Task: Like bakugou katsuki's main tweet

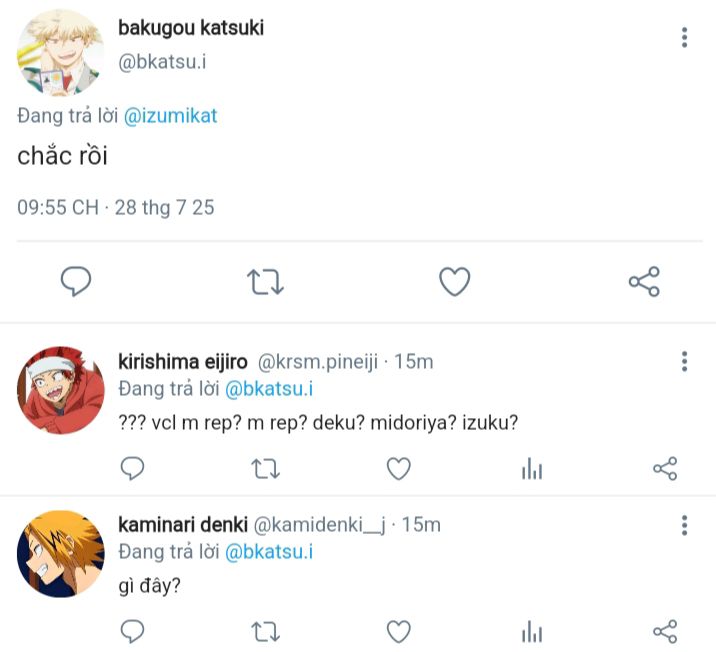Action: click(x=455, y=283)
